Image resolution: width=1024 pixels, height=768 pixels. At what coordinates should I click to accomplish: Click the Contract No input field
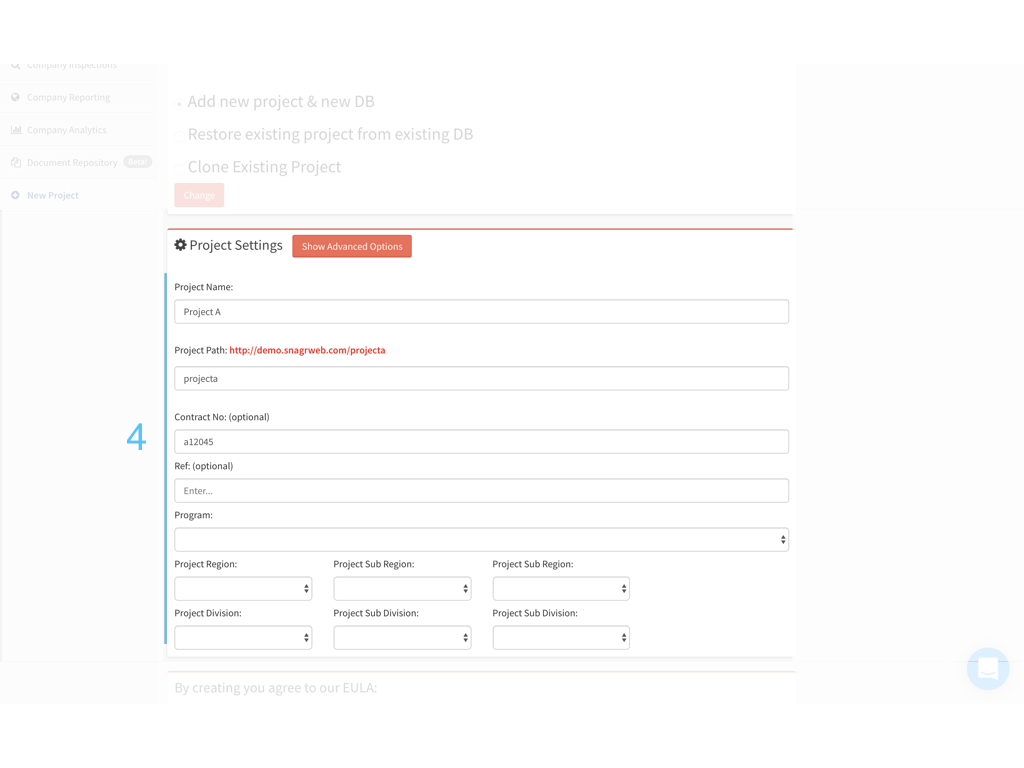point(481,441)
